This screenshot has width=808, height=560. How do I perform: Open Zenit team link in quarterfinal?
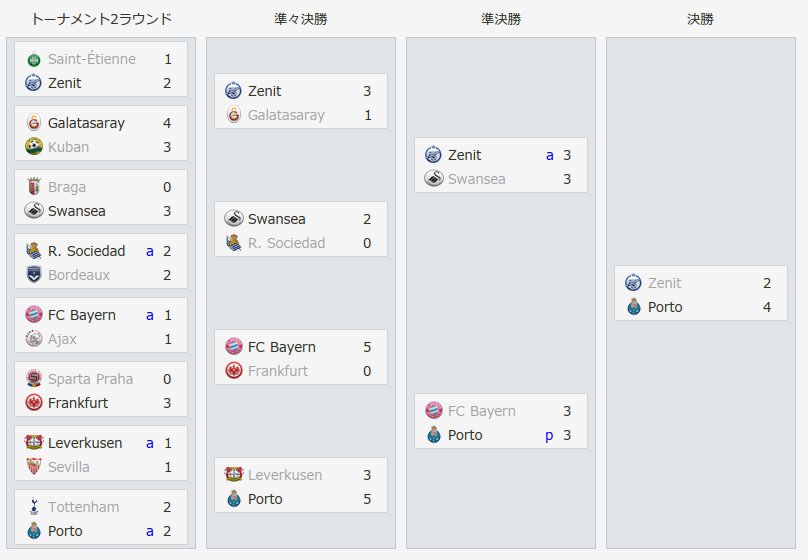coord(264,91)
